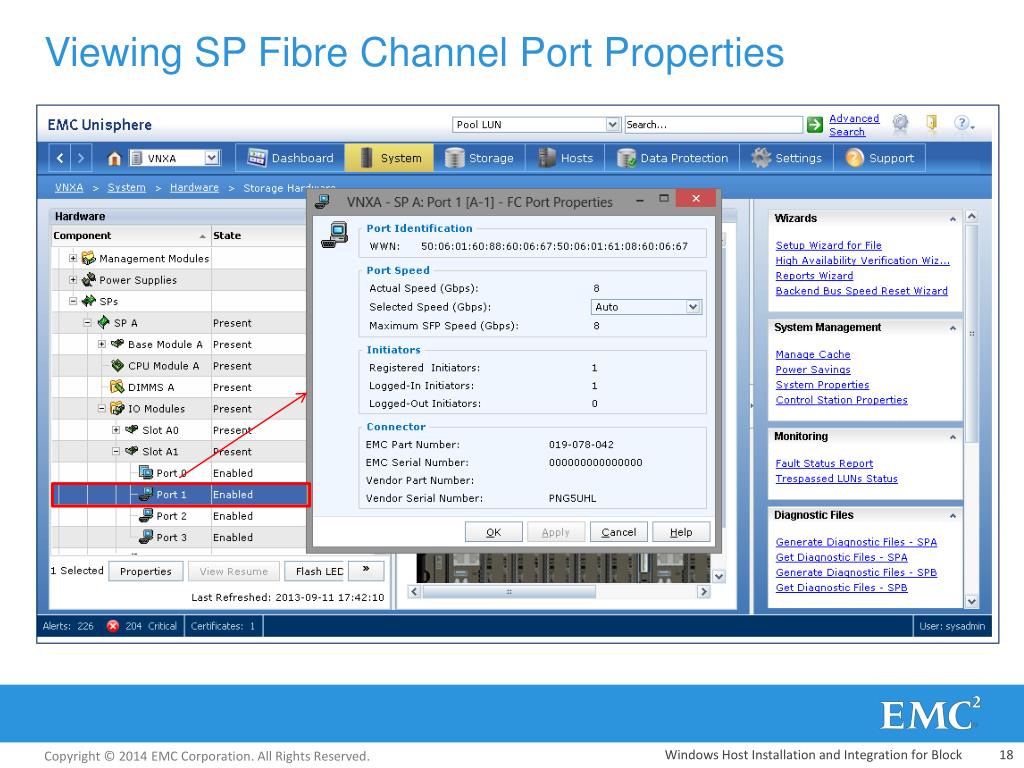Viewport: 1024px width, 768px height.
Task: Click the Slot A0 icon
Action: coord(132,430)
